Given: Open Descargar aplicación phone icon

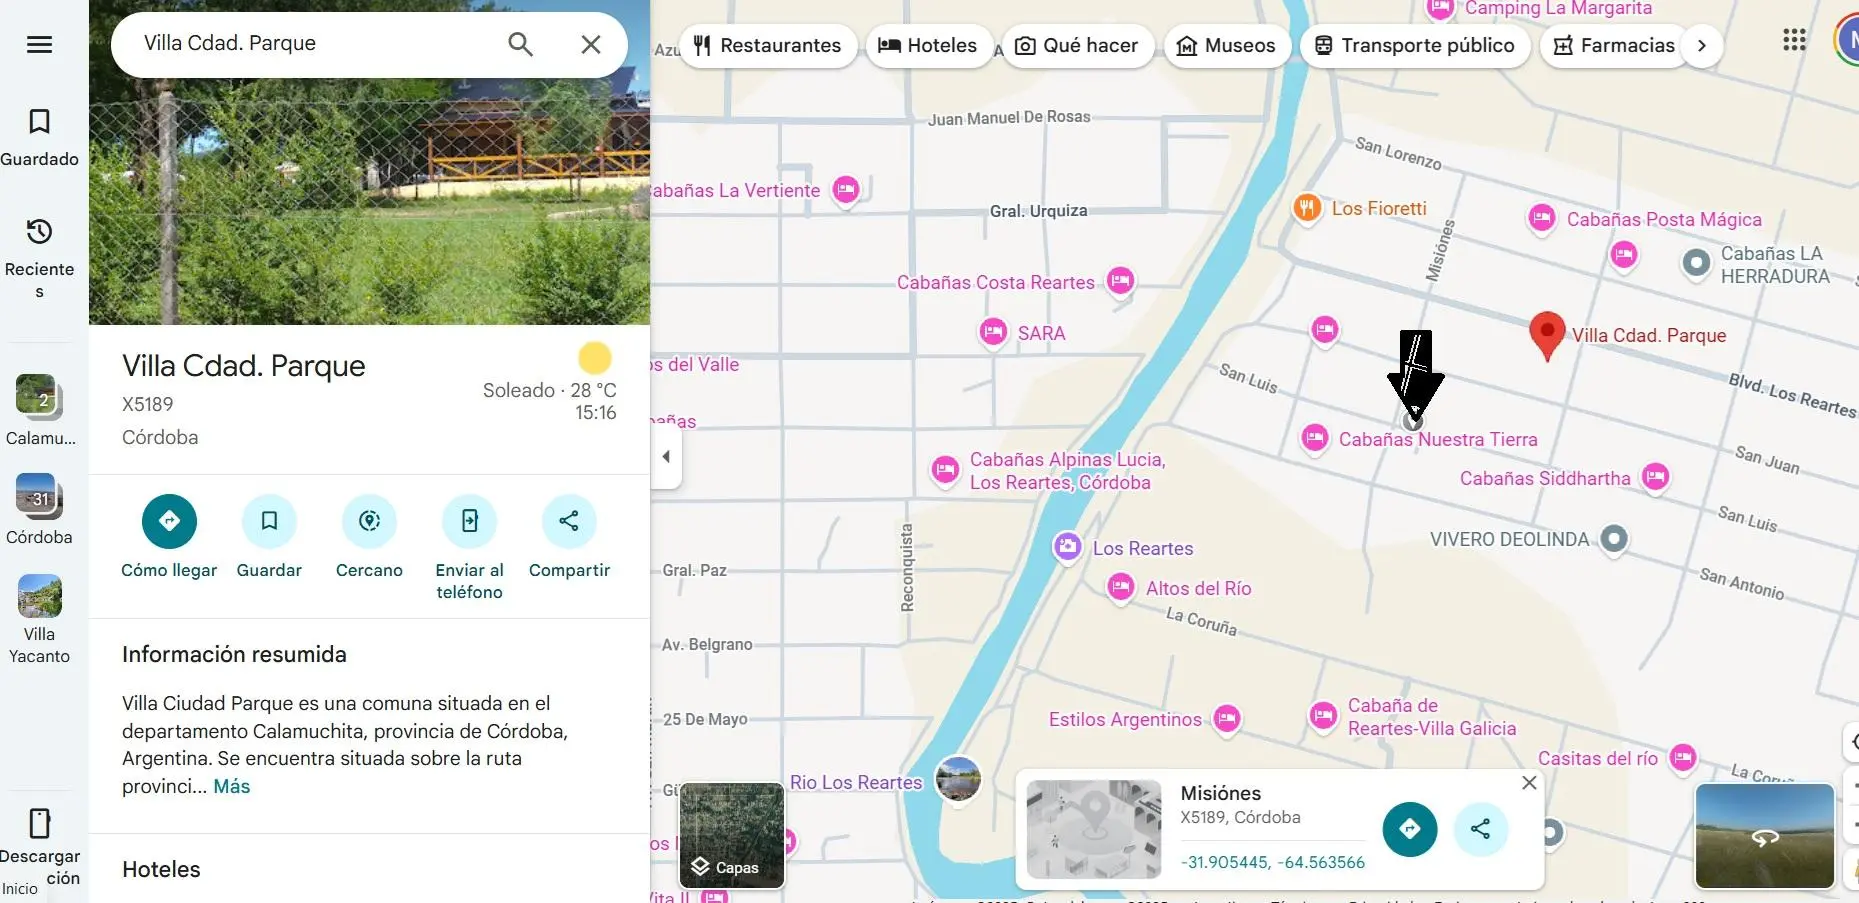Looking at the screenshot, I should point(39,823).
